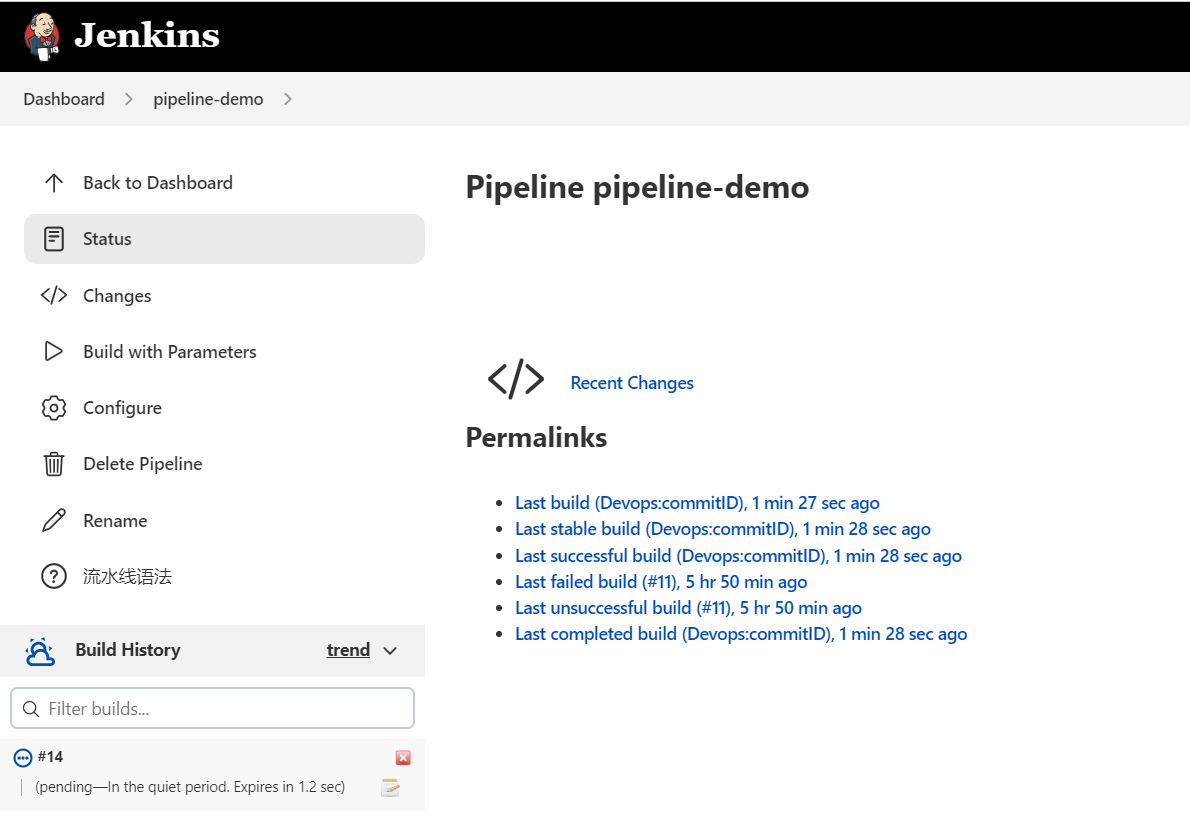This screenshot has width=1190, height=813.
Task: Focus the Filter builds search field
Action: [x=212, y=708]
